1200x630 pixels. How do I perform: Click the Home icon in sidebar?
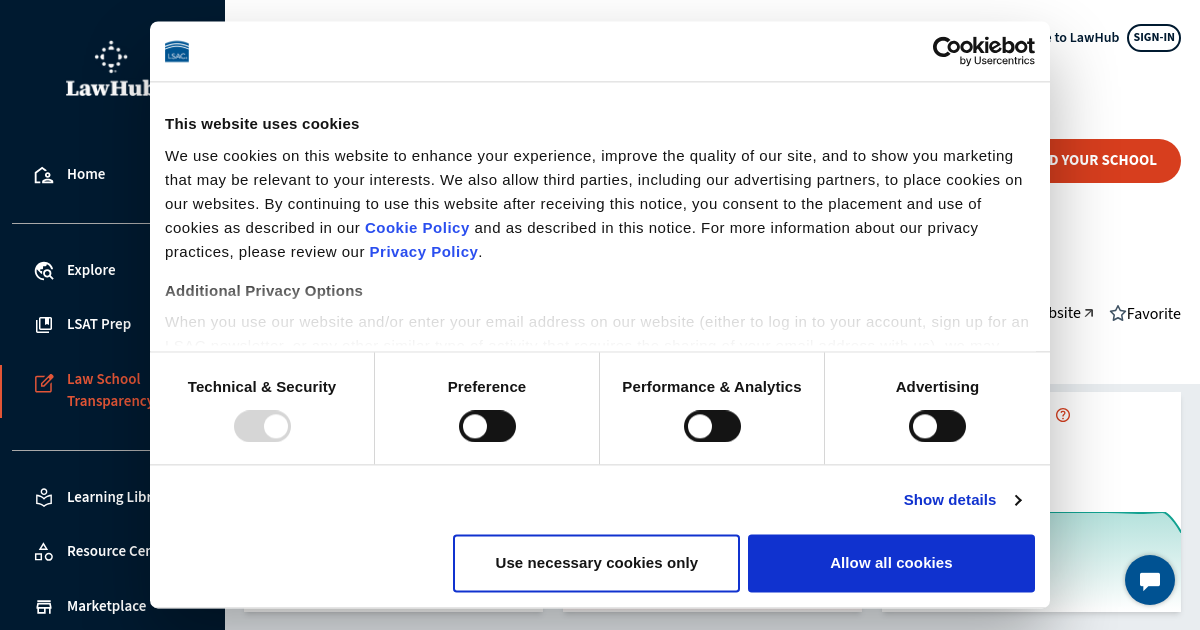tap(43, 175)
